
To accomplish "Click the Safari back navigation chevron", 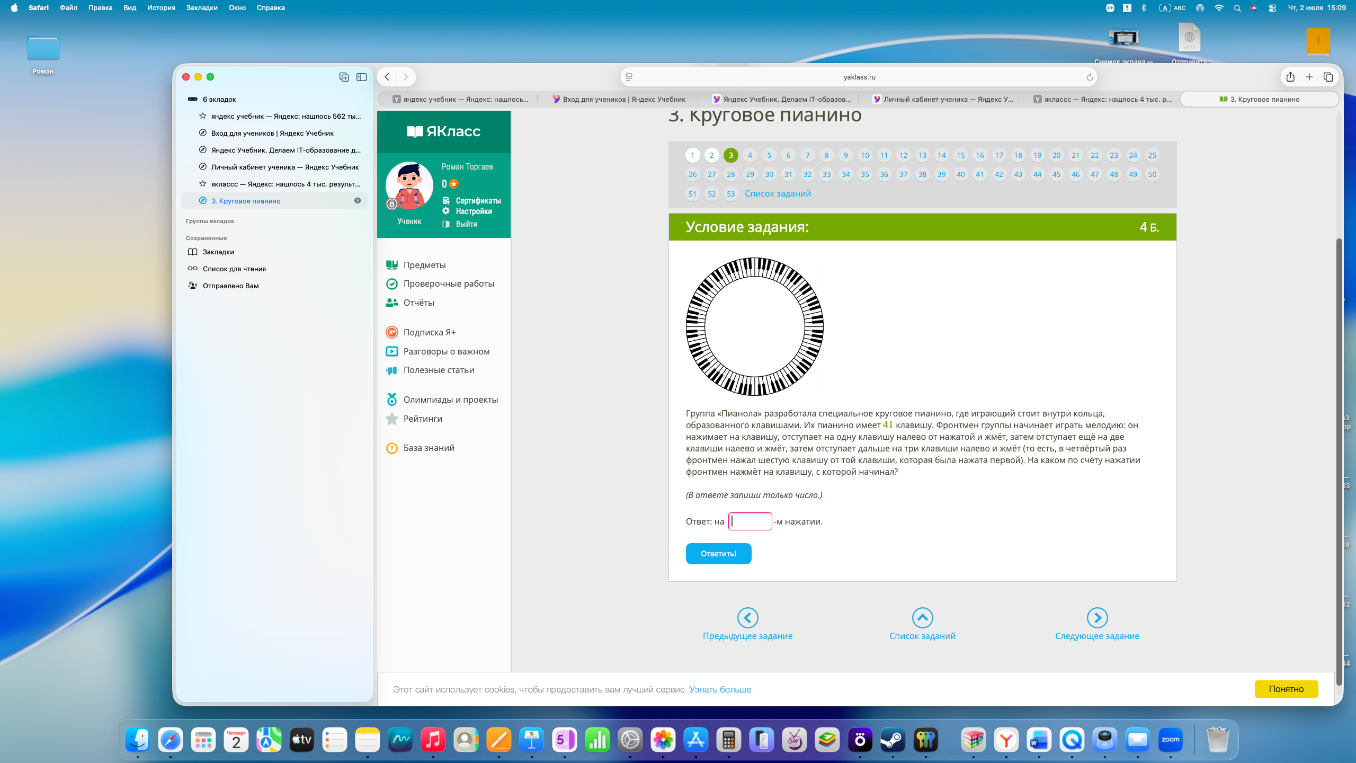I will pos(388,77).
